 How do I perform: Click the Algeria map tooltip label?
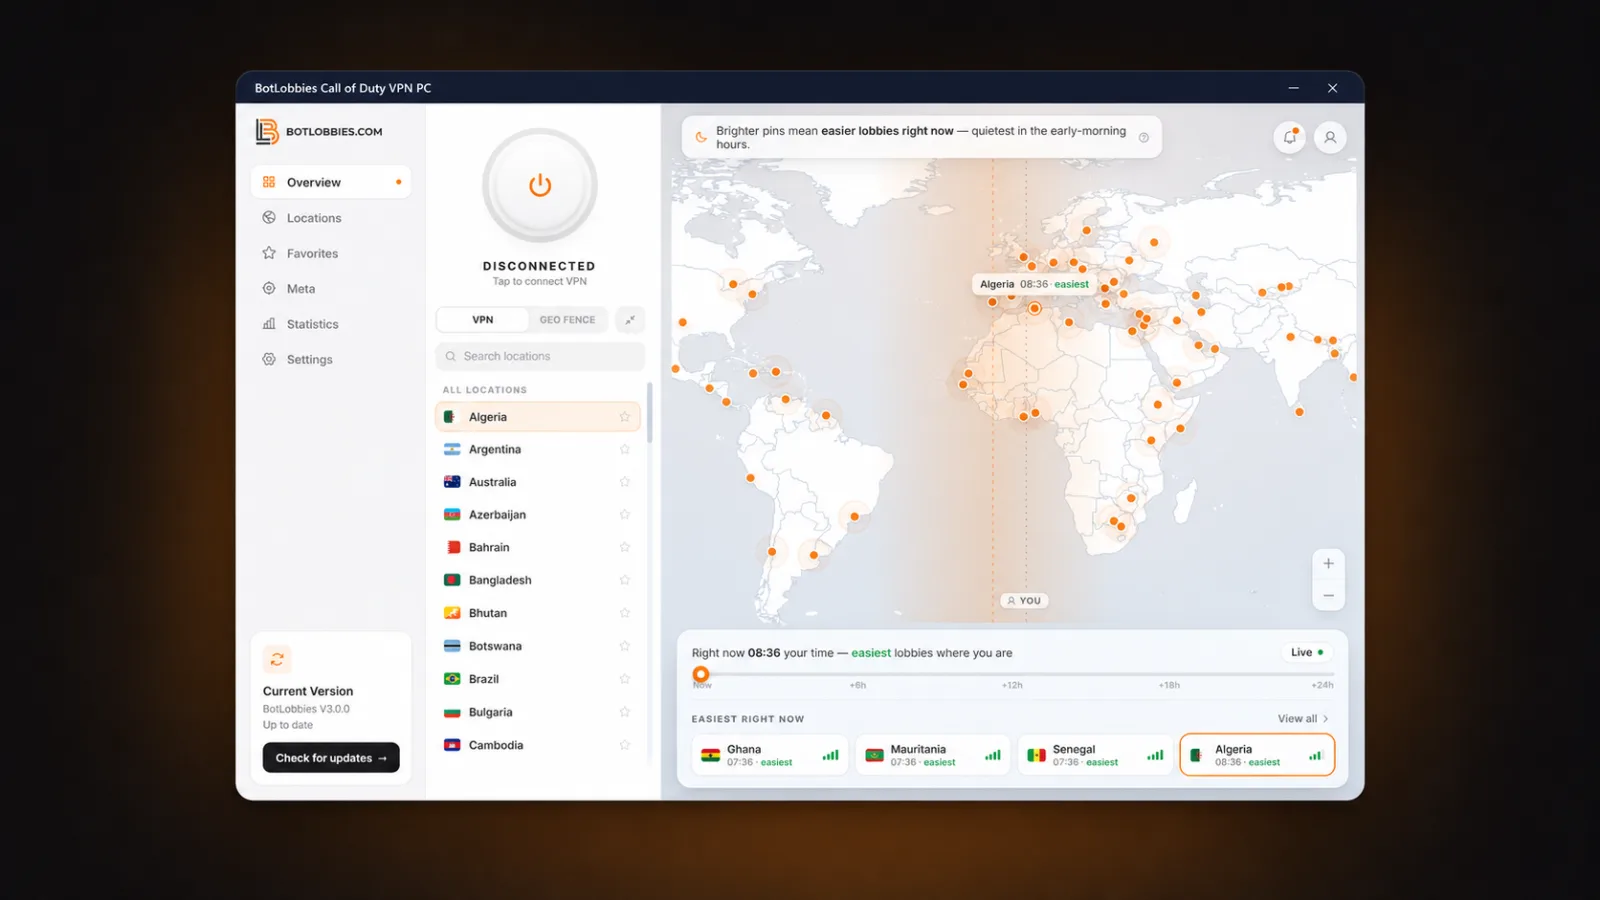[x=1034, y=284]
